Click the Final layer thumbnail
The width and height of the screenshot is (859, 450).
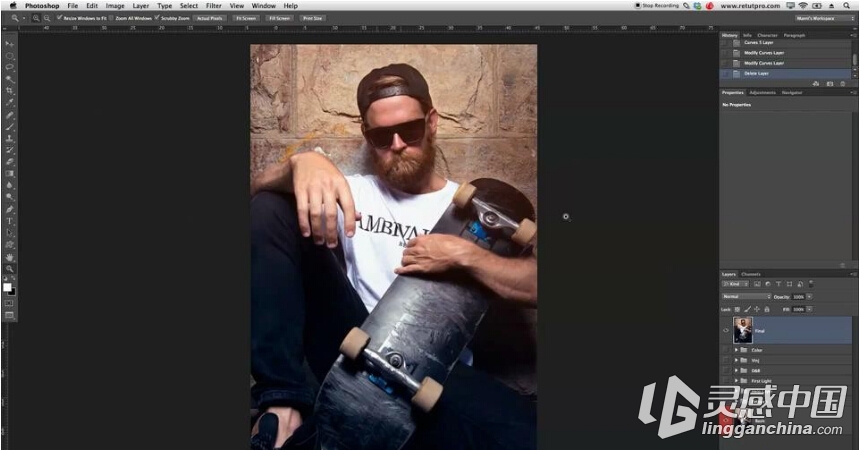pos(743,331)
